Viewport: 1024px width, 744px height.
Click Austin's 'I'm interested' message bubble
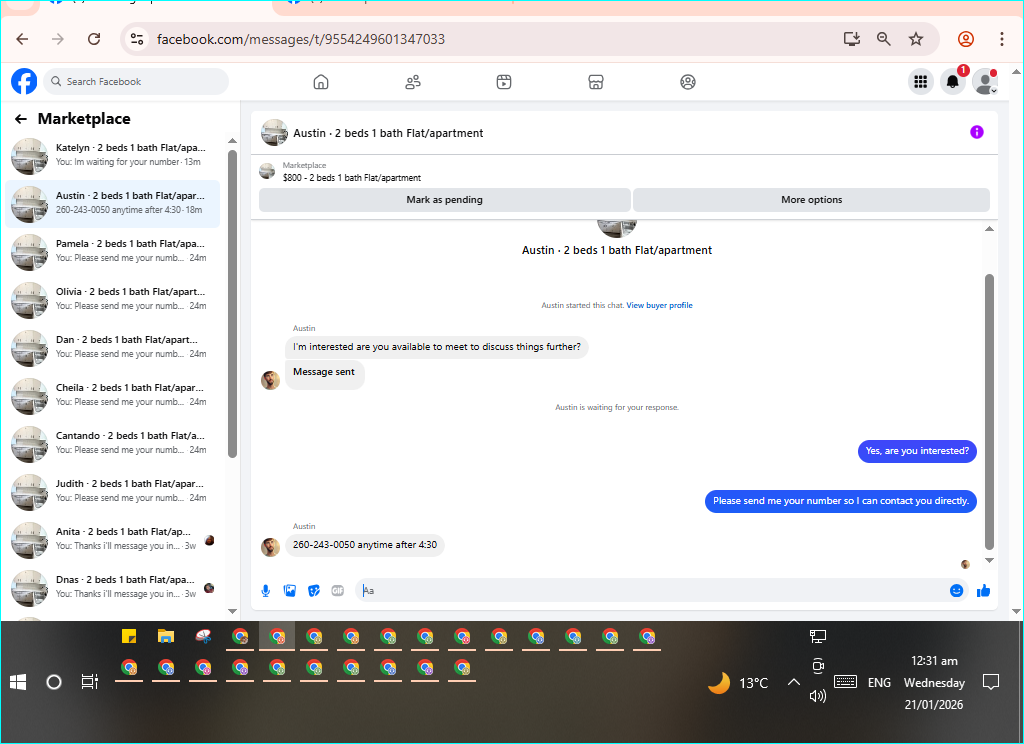point(436,347)
